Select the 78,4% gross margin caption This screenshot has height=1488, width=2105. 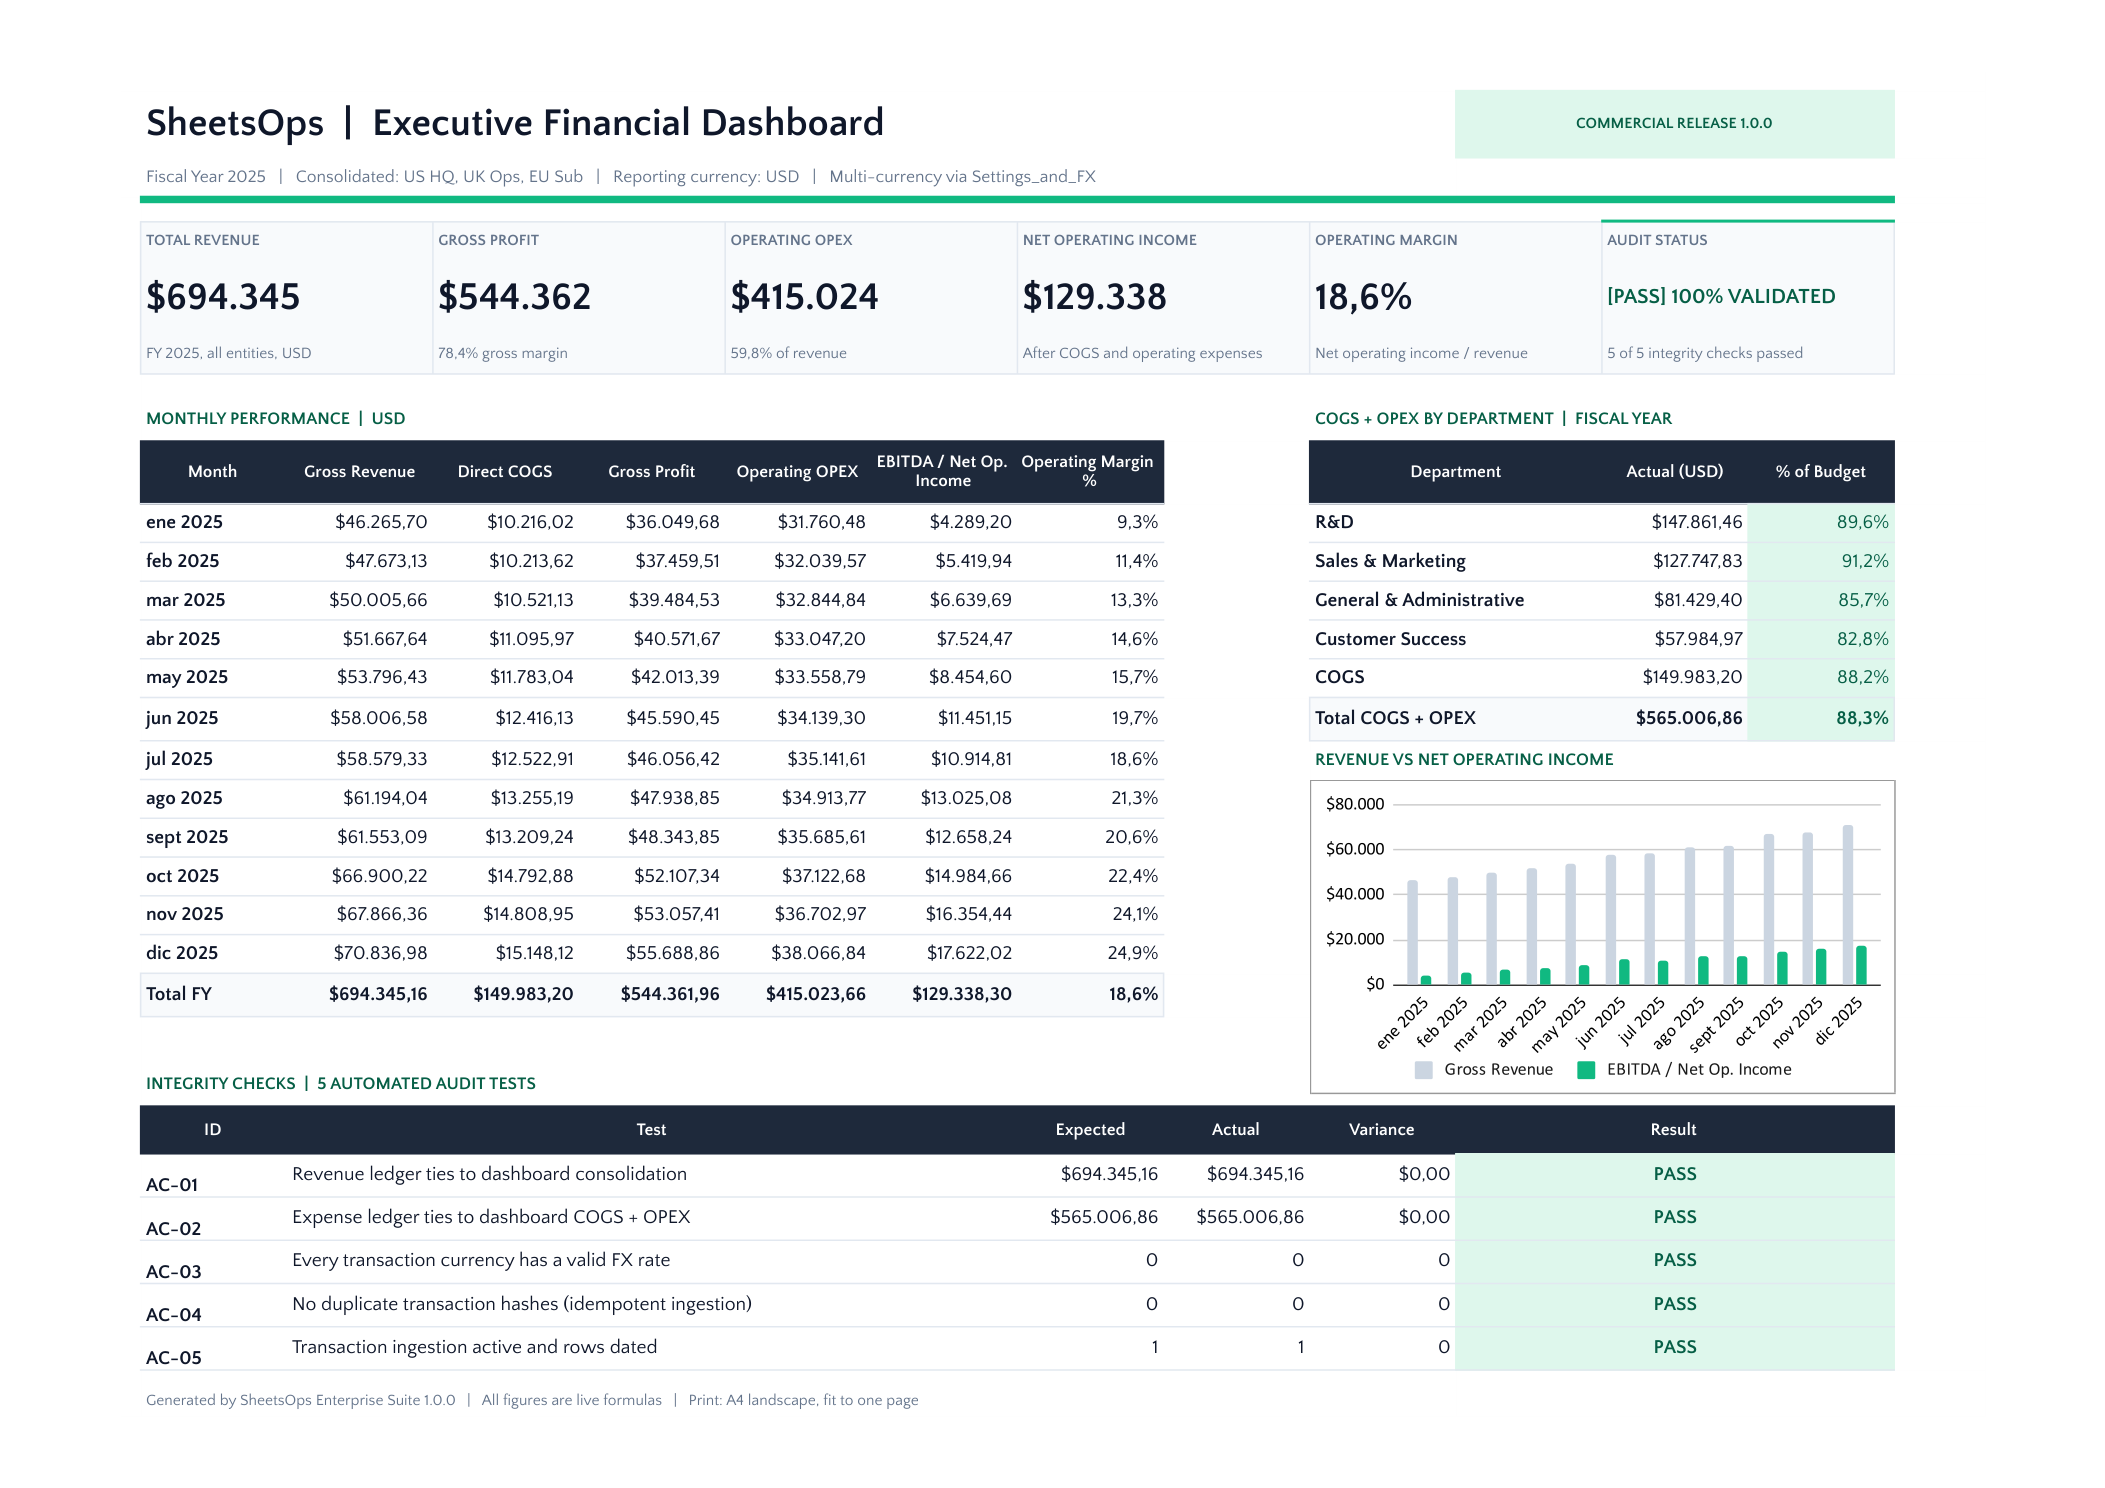(x=503, y=353)
